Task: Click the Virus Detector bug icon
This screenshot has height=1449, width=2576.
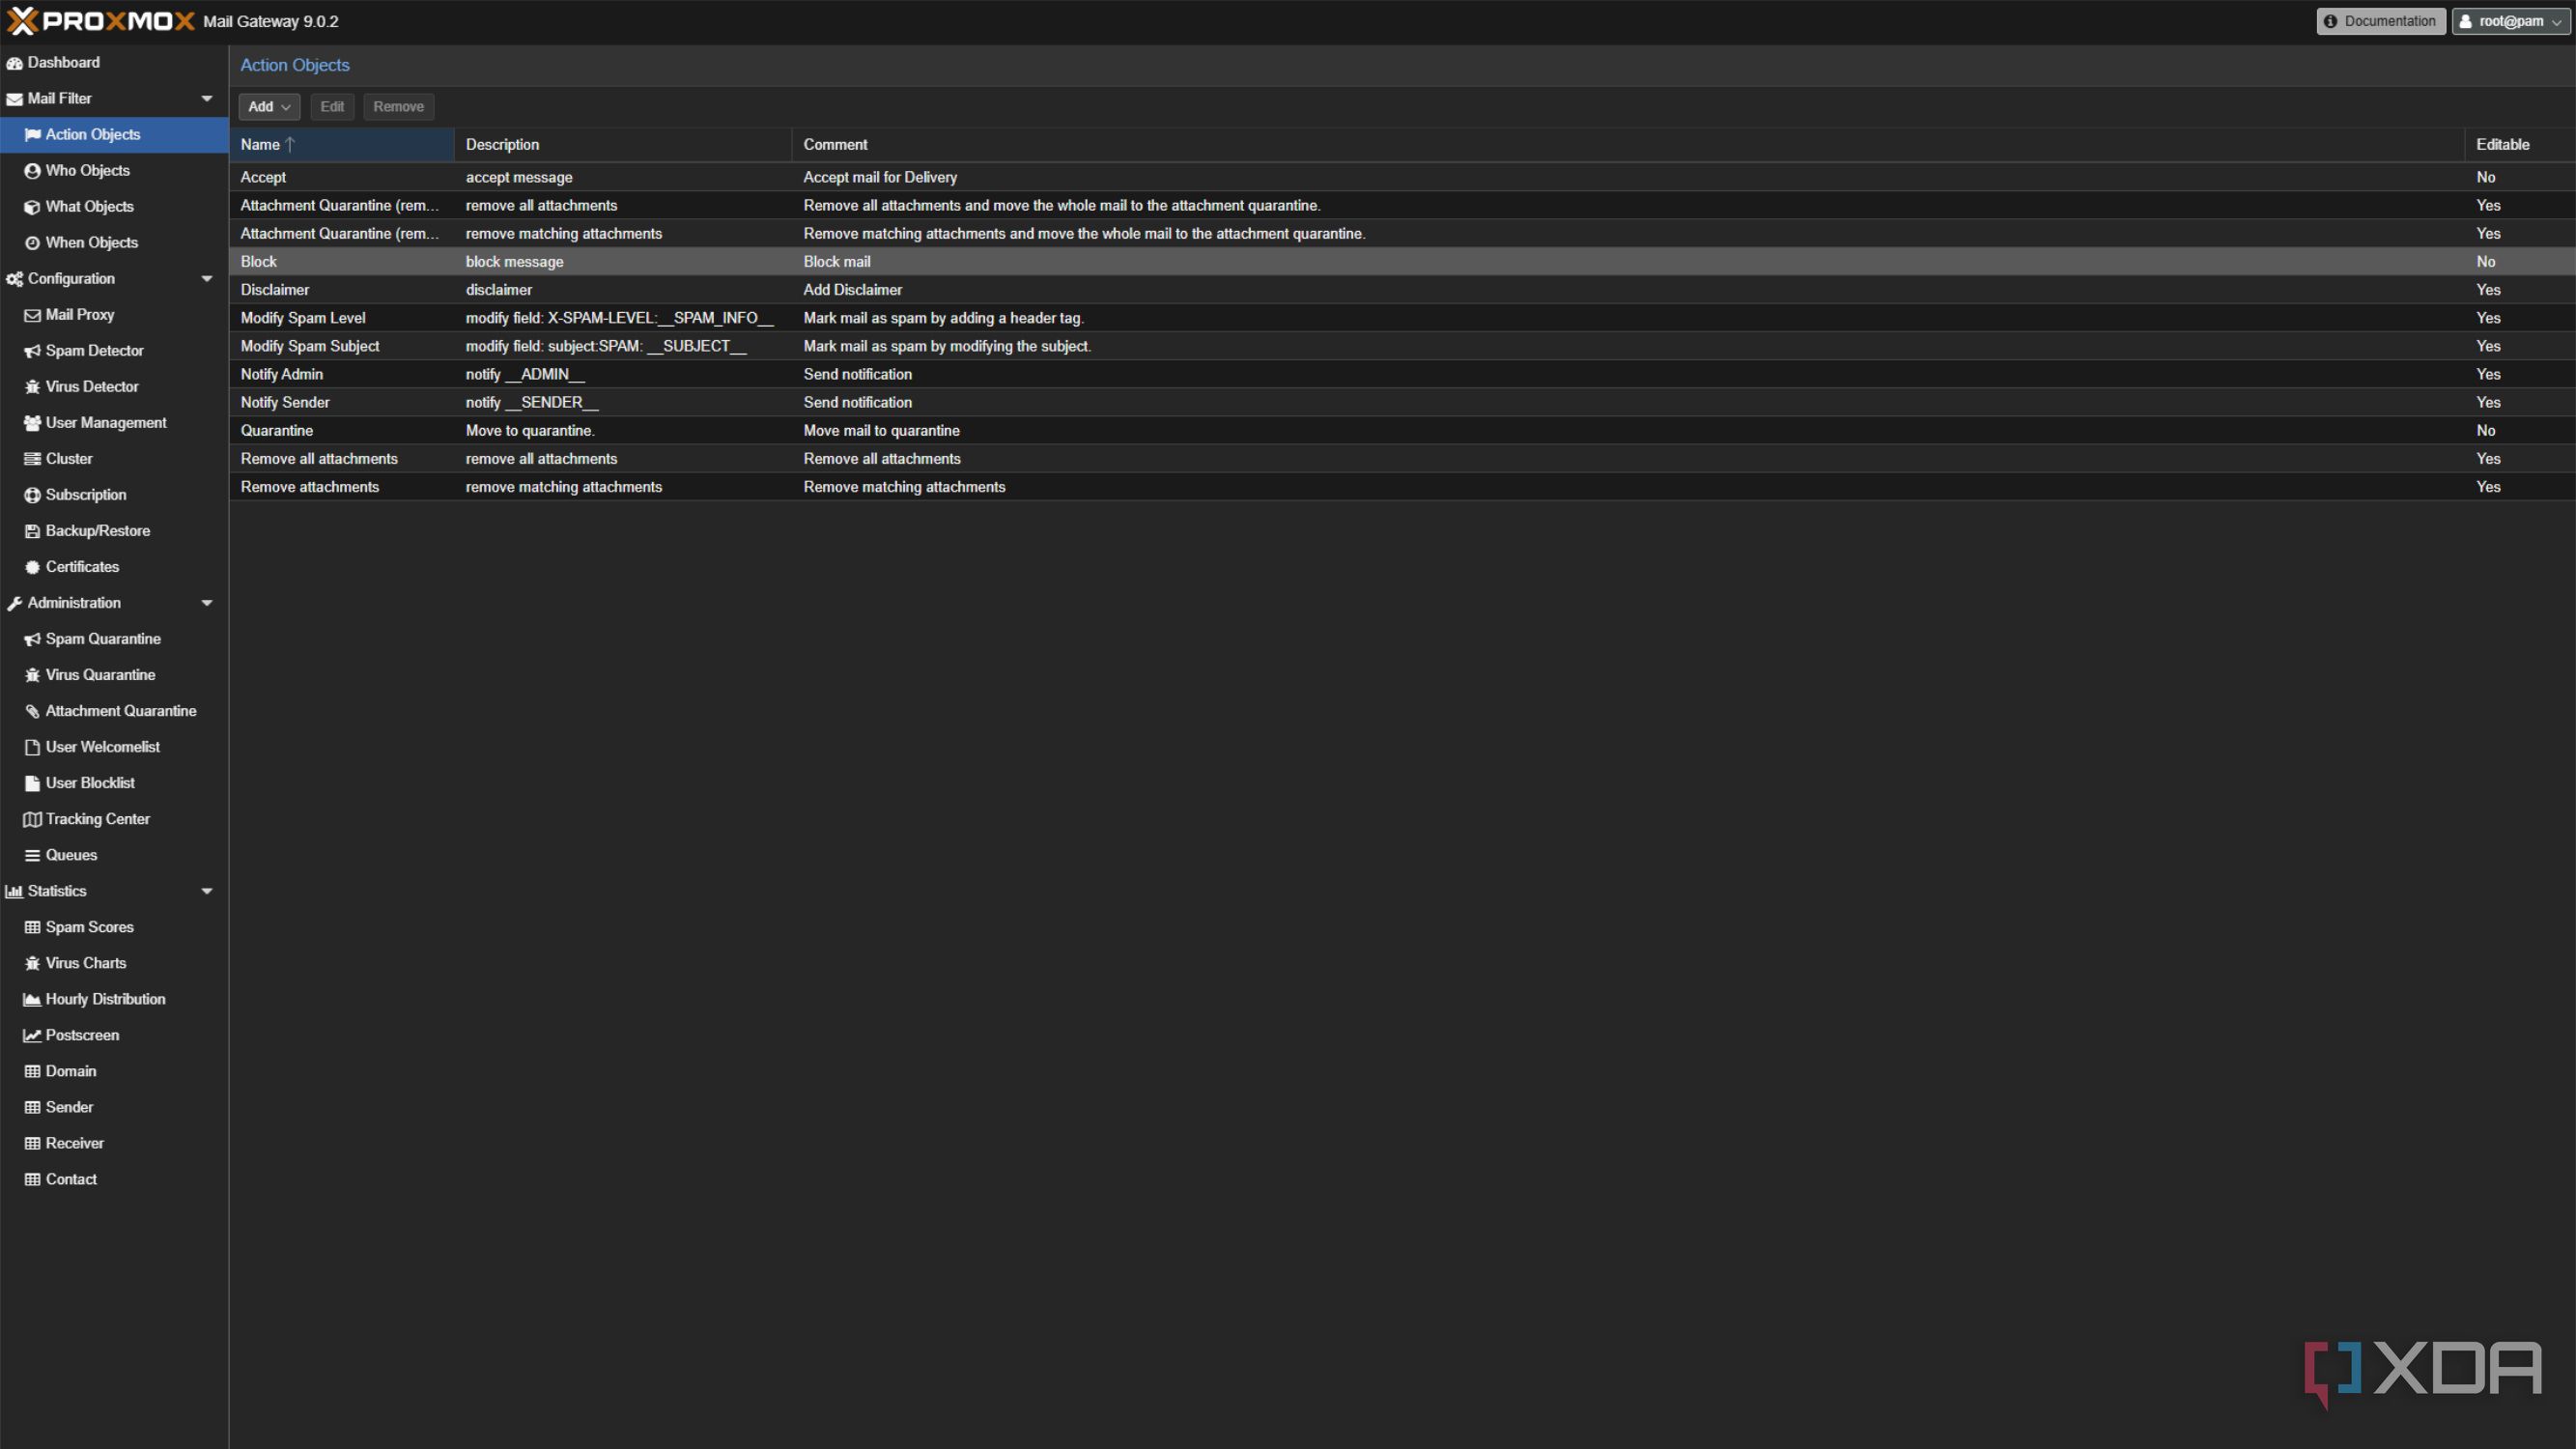Action: [x=32, y=387]
